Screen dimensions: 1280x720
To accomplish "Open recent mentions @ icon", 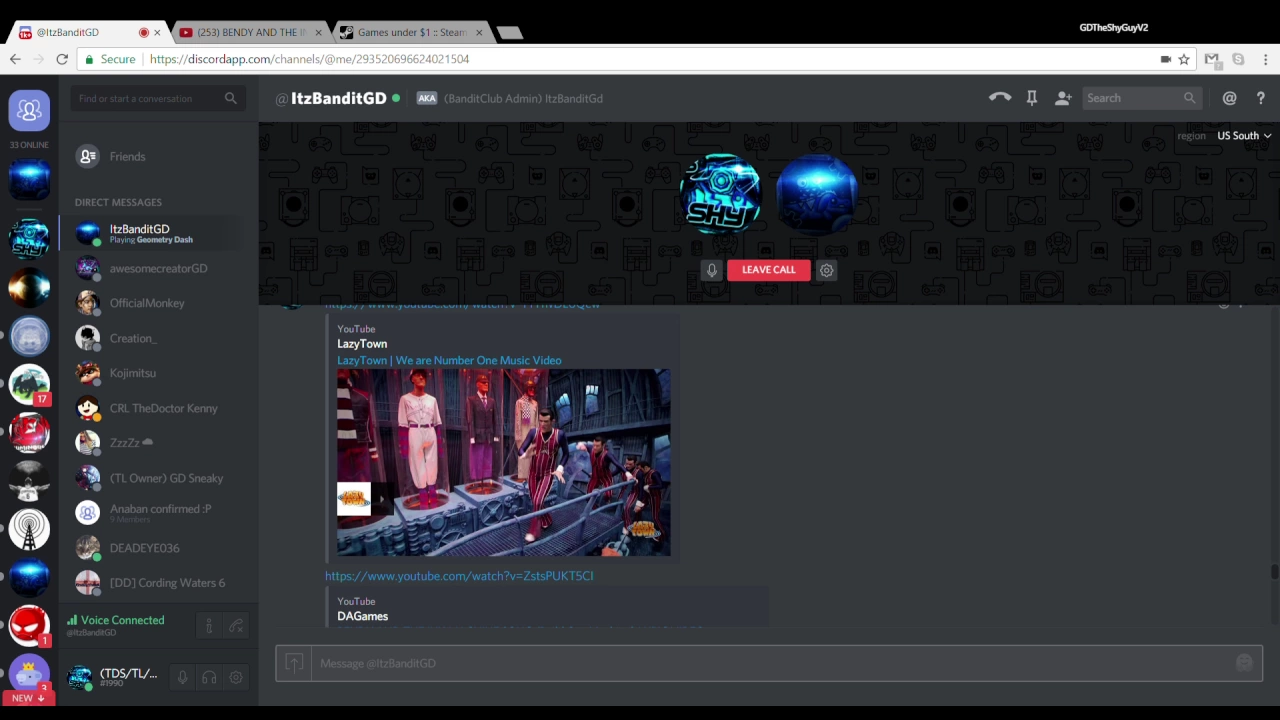I will (x=1229, y=98).
